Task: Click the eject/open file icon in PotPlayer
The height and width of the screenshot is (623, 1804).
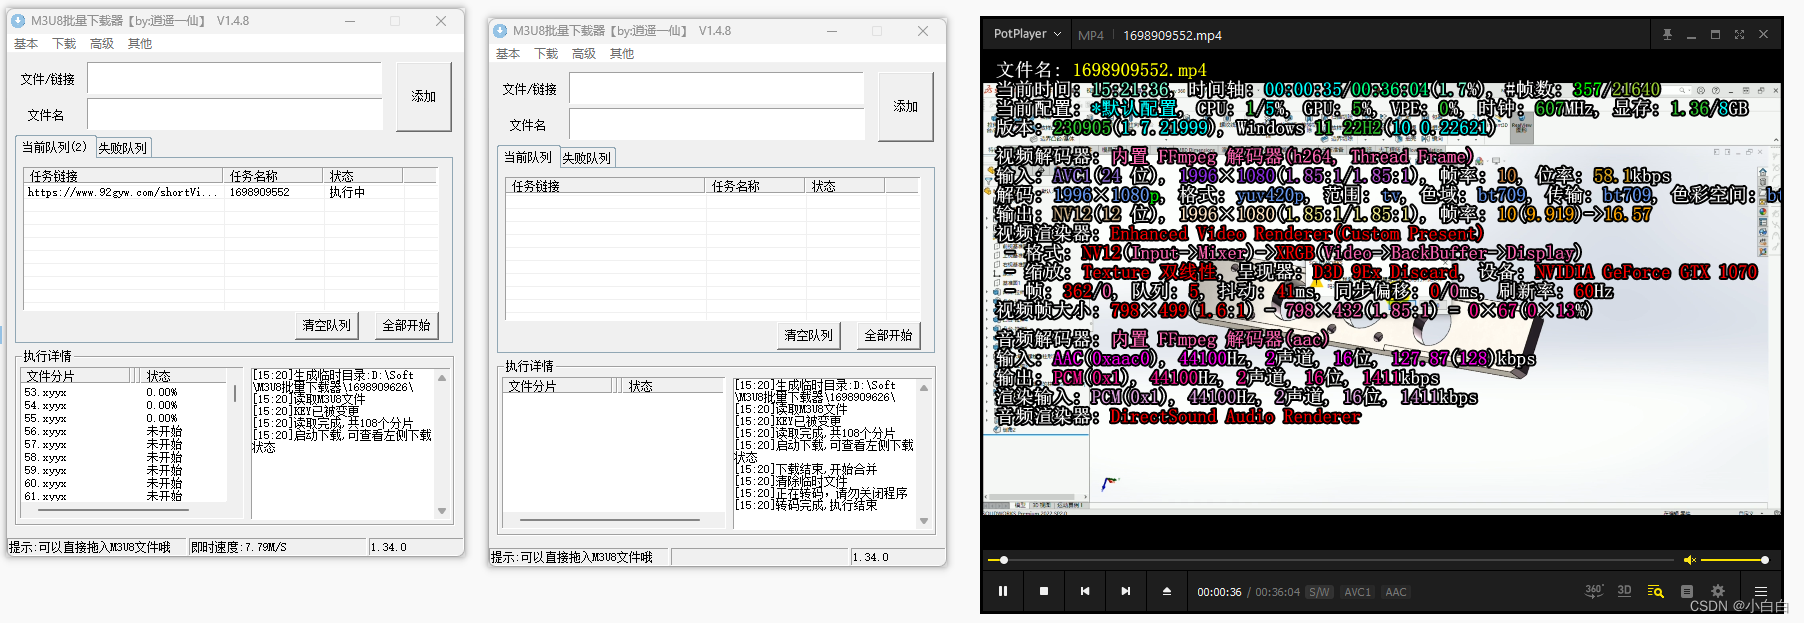Action: point(1167,591)
